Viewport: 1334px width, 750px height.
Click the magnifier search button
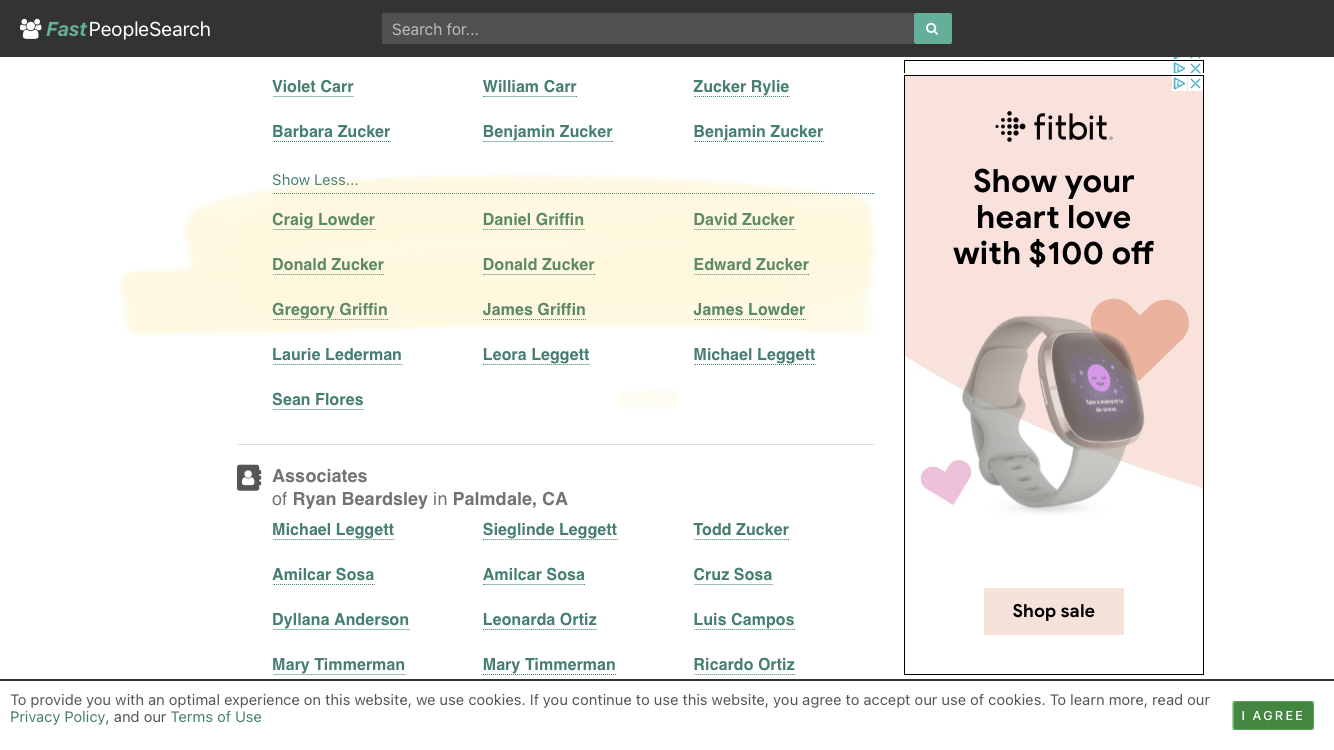pos(932,29)
